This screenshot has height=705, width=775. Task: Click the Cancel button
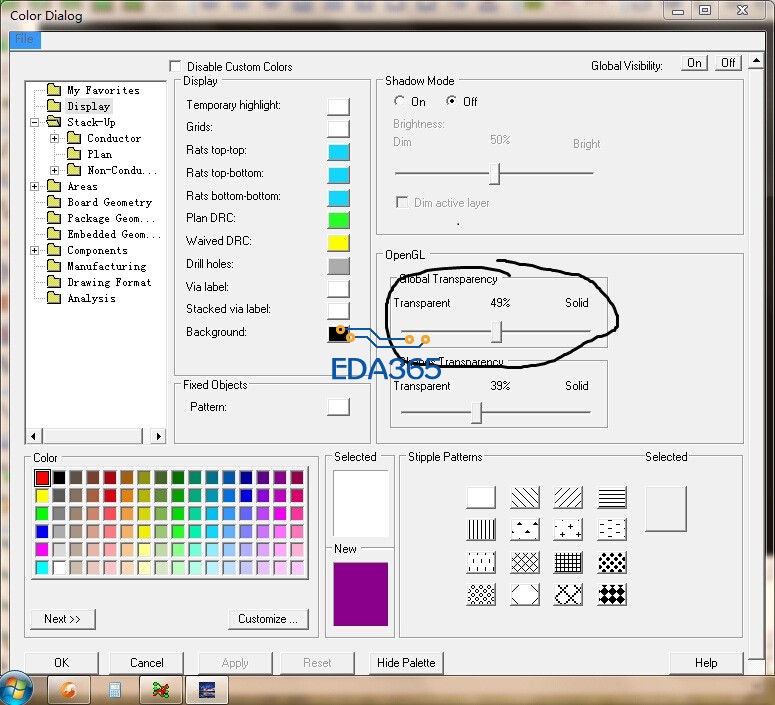pyautogui.click(x=147, y=663)
